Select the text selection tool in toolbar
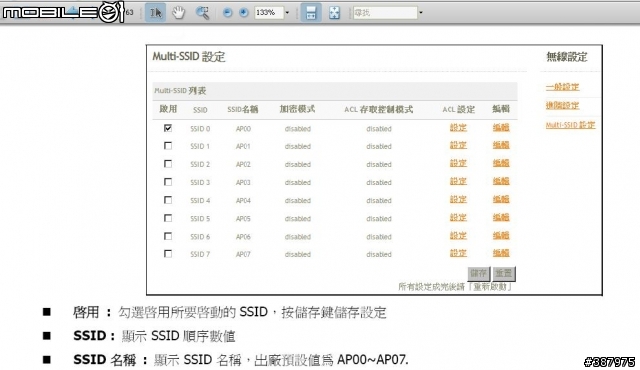640x370 pixels. (x=156, y=13)
